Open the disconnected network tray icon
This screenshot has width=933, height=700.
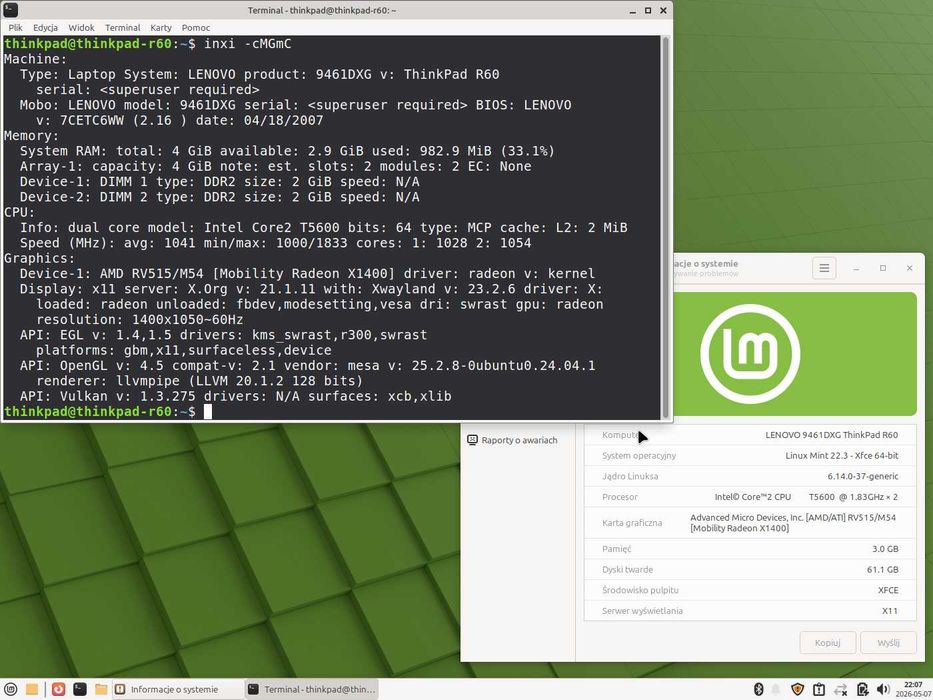[840, 689]
